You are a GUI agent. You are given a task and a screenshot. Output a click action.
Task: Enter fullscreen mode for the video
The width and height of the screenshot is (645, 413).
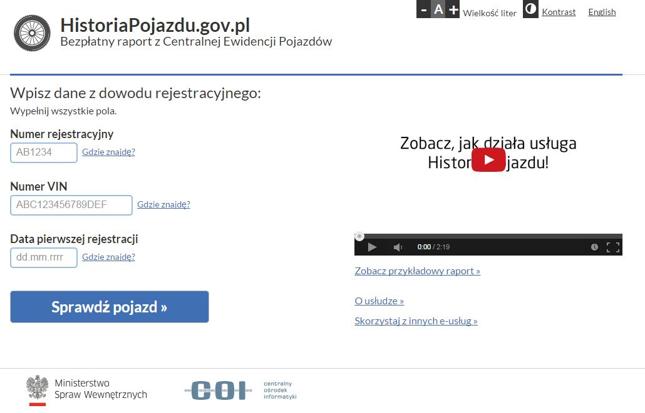coord(613,247)
